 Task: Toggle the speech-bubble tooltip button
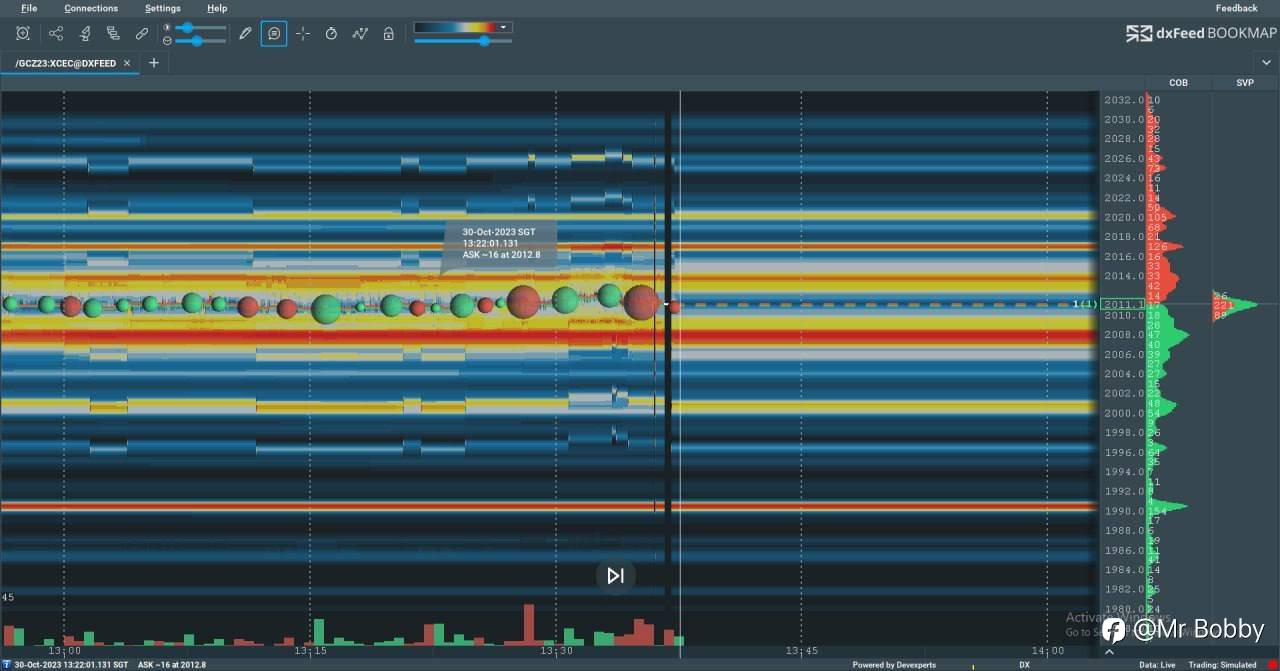(x=274, y=33)
